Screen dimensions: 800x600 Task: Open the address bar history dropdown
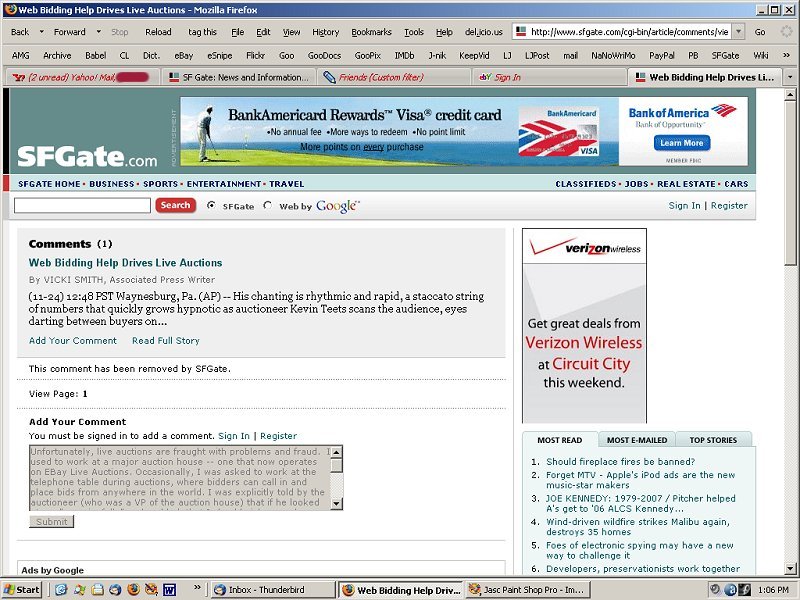point(738,32)
